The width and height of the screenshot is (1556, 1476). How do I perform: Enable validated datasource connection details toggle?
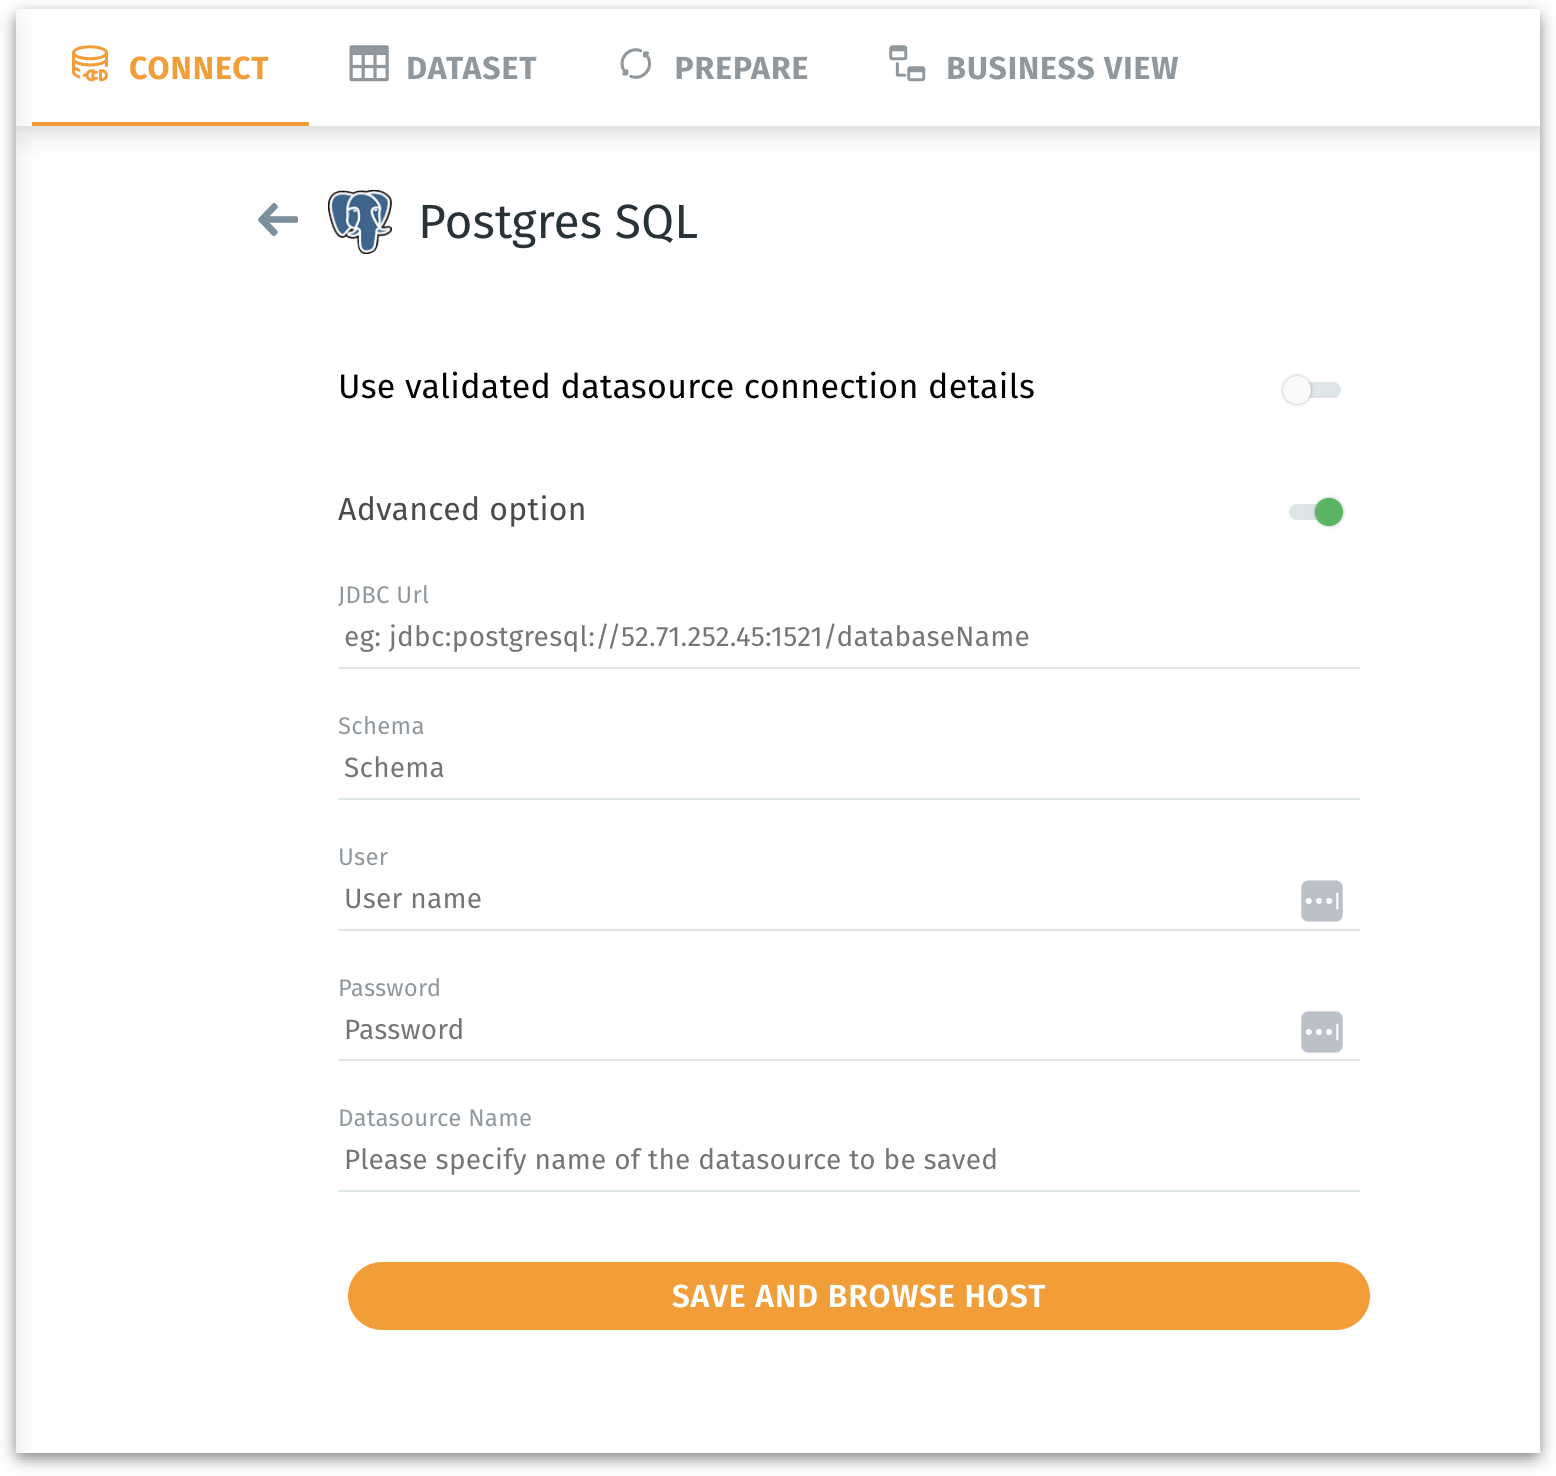[x=1311, y=390]
